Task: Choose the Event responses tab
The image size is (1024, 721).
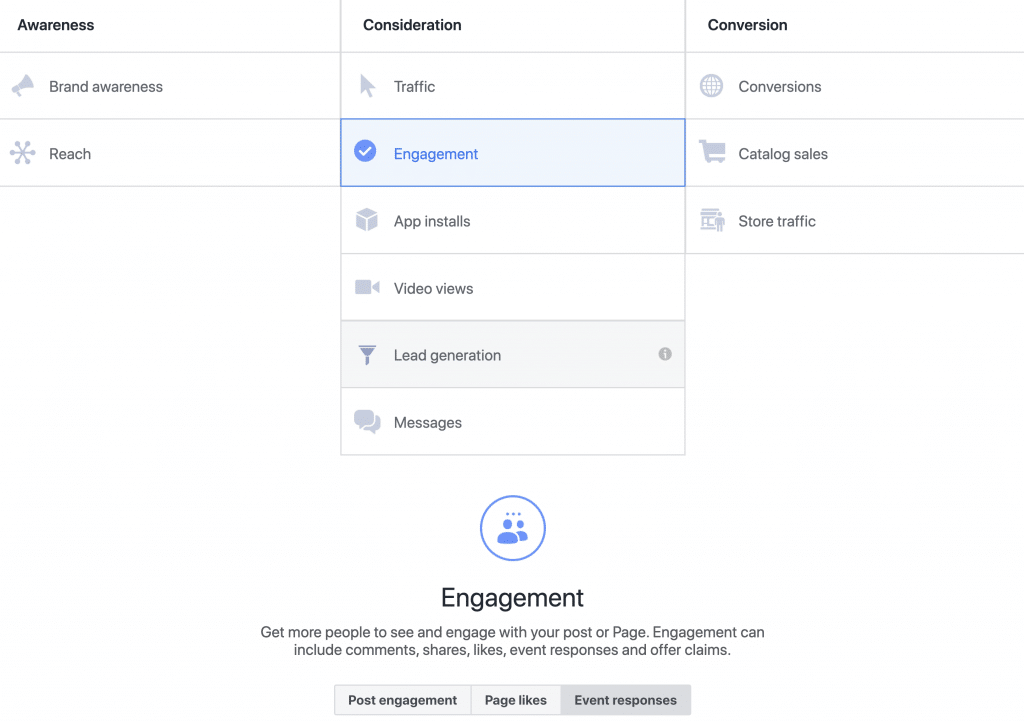Action: 626,700
